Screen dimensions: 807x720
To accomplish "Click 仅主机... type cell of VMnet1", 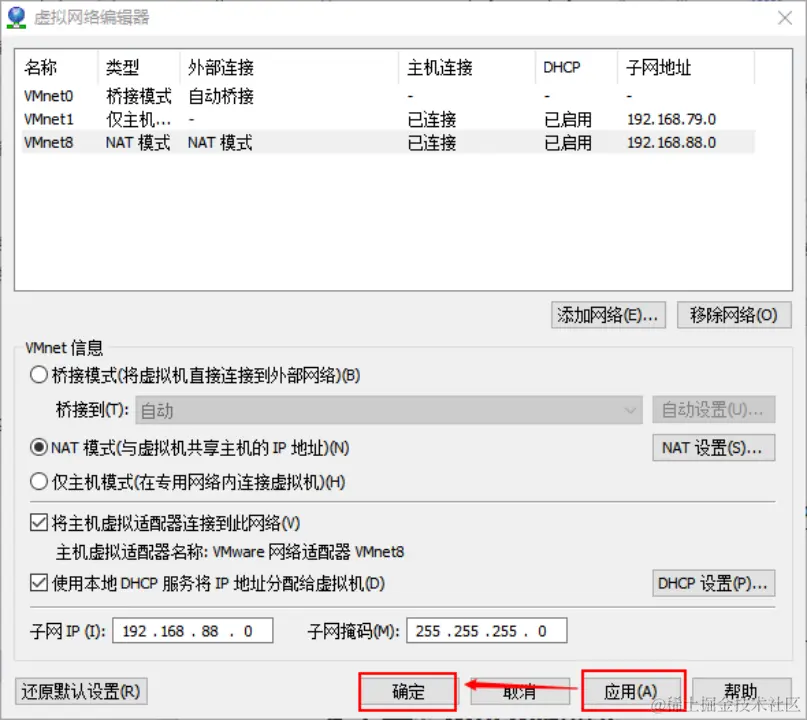I will tap(138, 119).
